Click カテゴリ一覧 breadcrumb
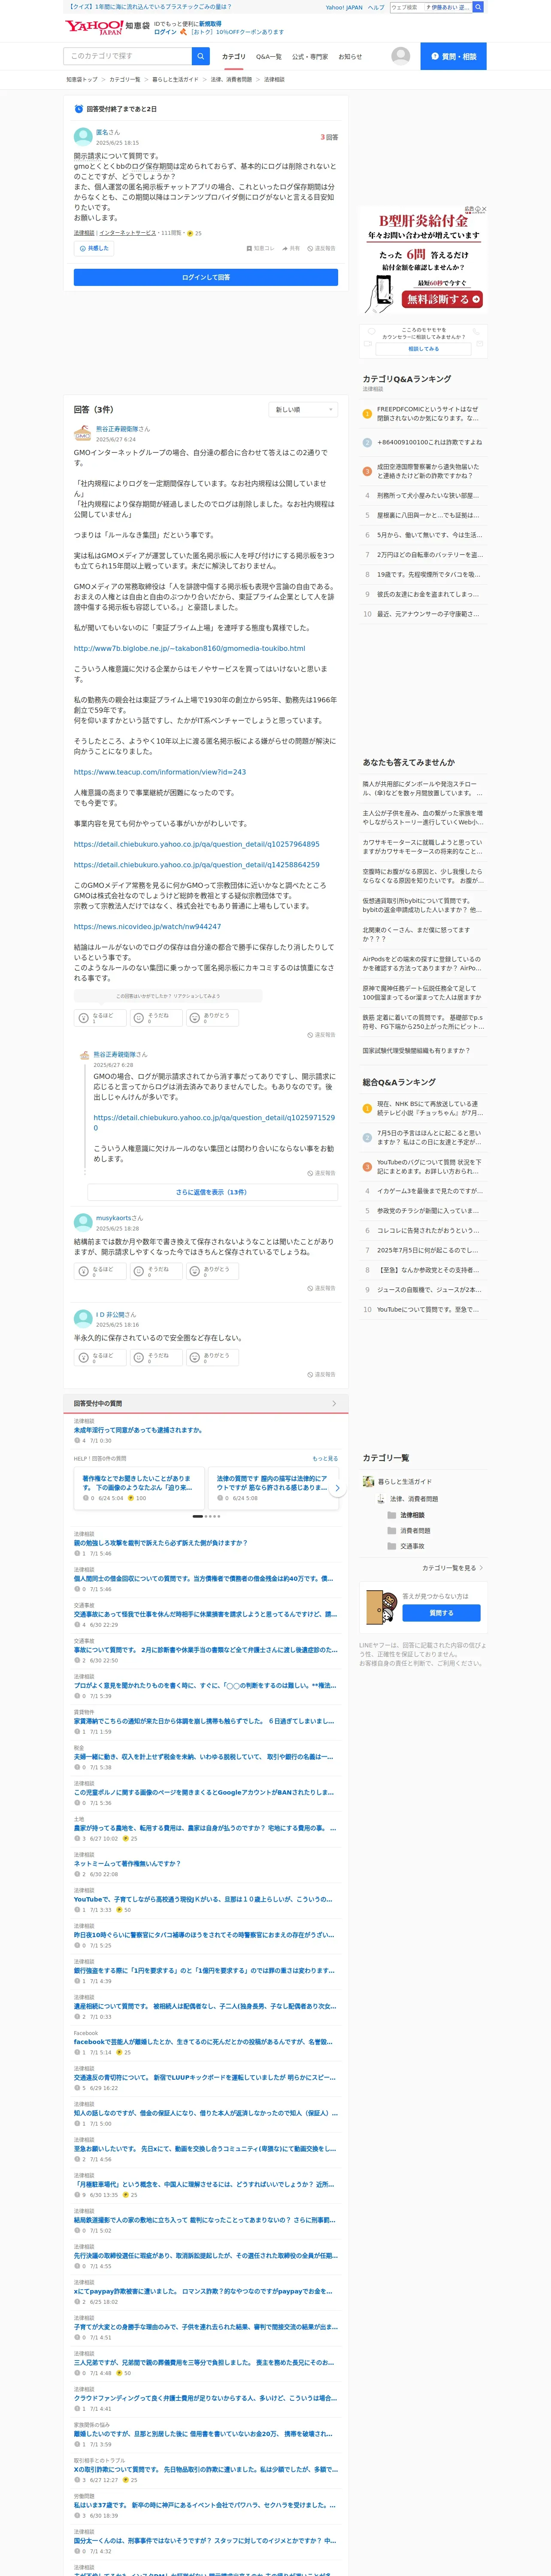This screenshot has width=551, height=2576. 124,80
